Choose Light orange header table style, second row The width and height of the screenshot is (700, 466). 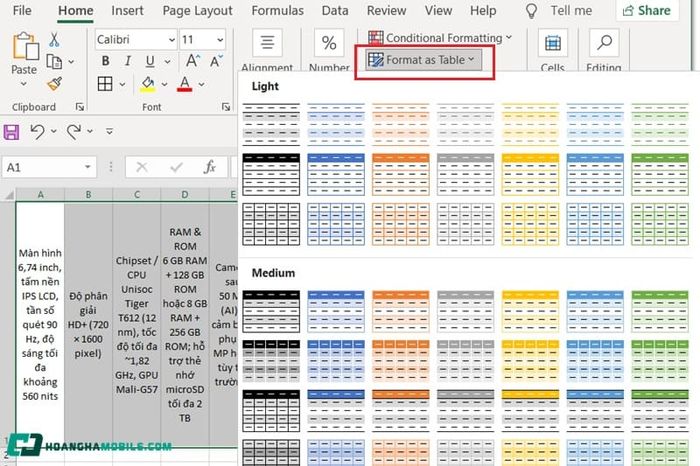click(400, 175)
